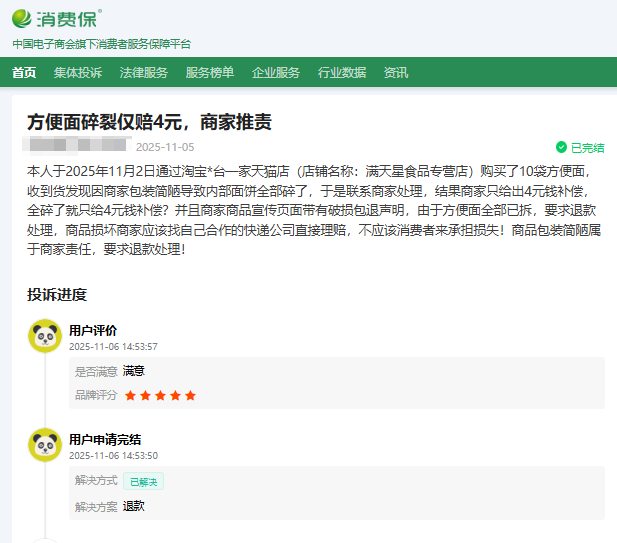The height and width of the screenshot is (543, 617).
Task: Click the panda avatar beside 用户评价
Action: tap(45, 337)
